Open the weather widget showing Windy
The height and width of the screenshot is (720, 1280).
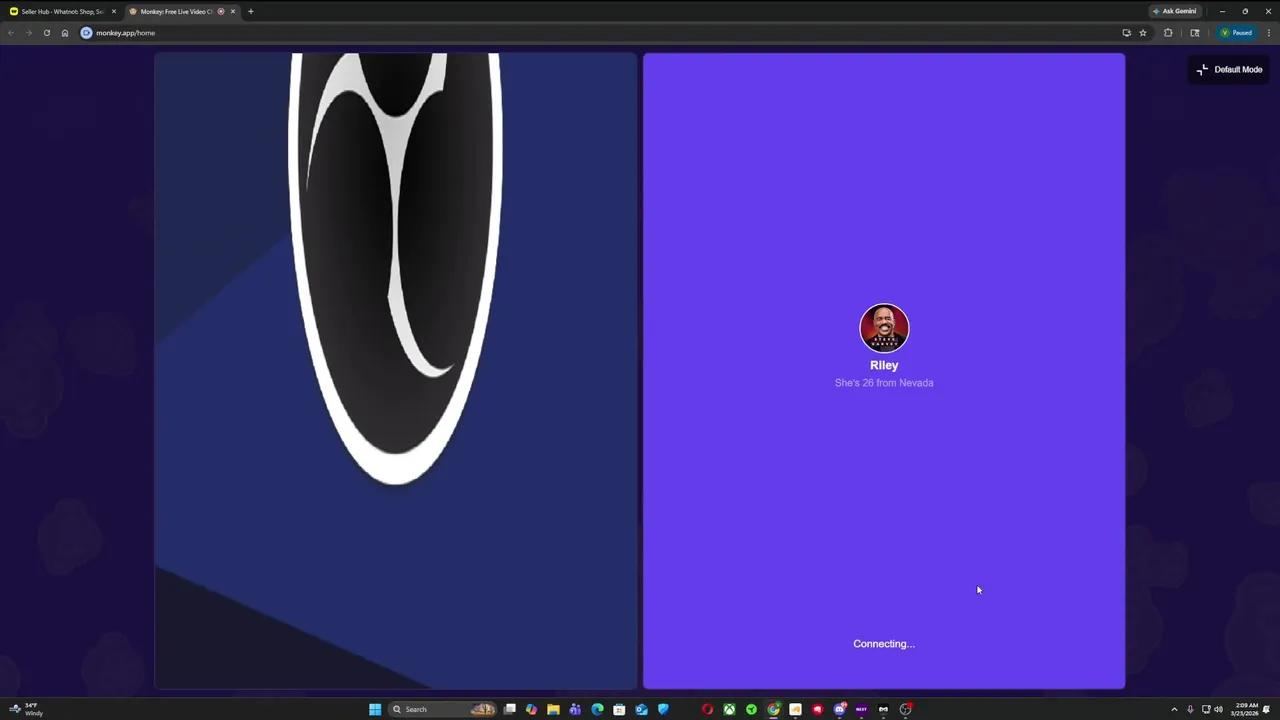pos(26,709)
